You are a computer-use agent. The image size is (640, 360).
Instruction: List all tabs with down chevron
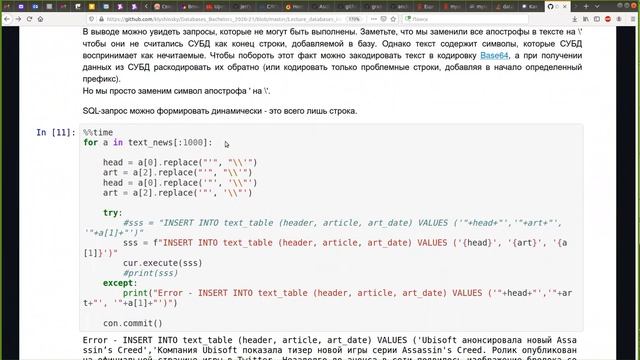point(597,7)
